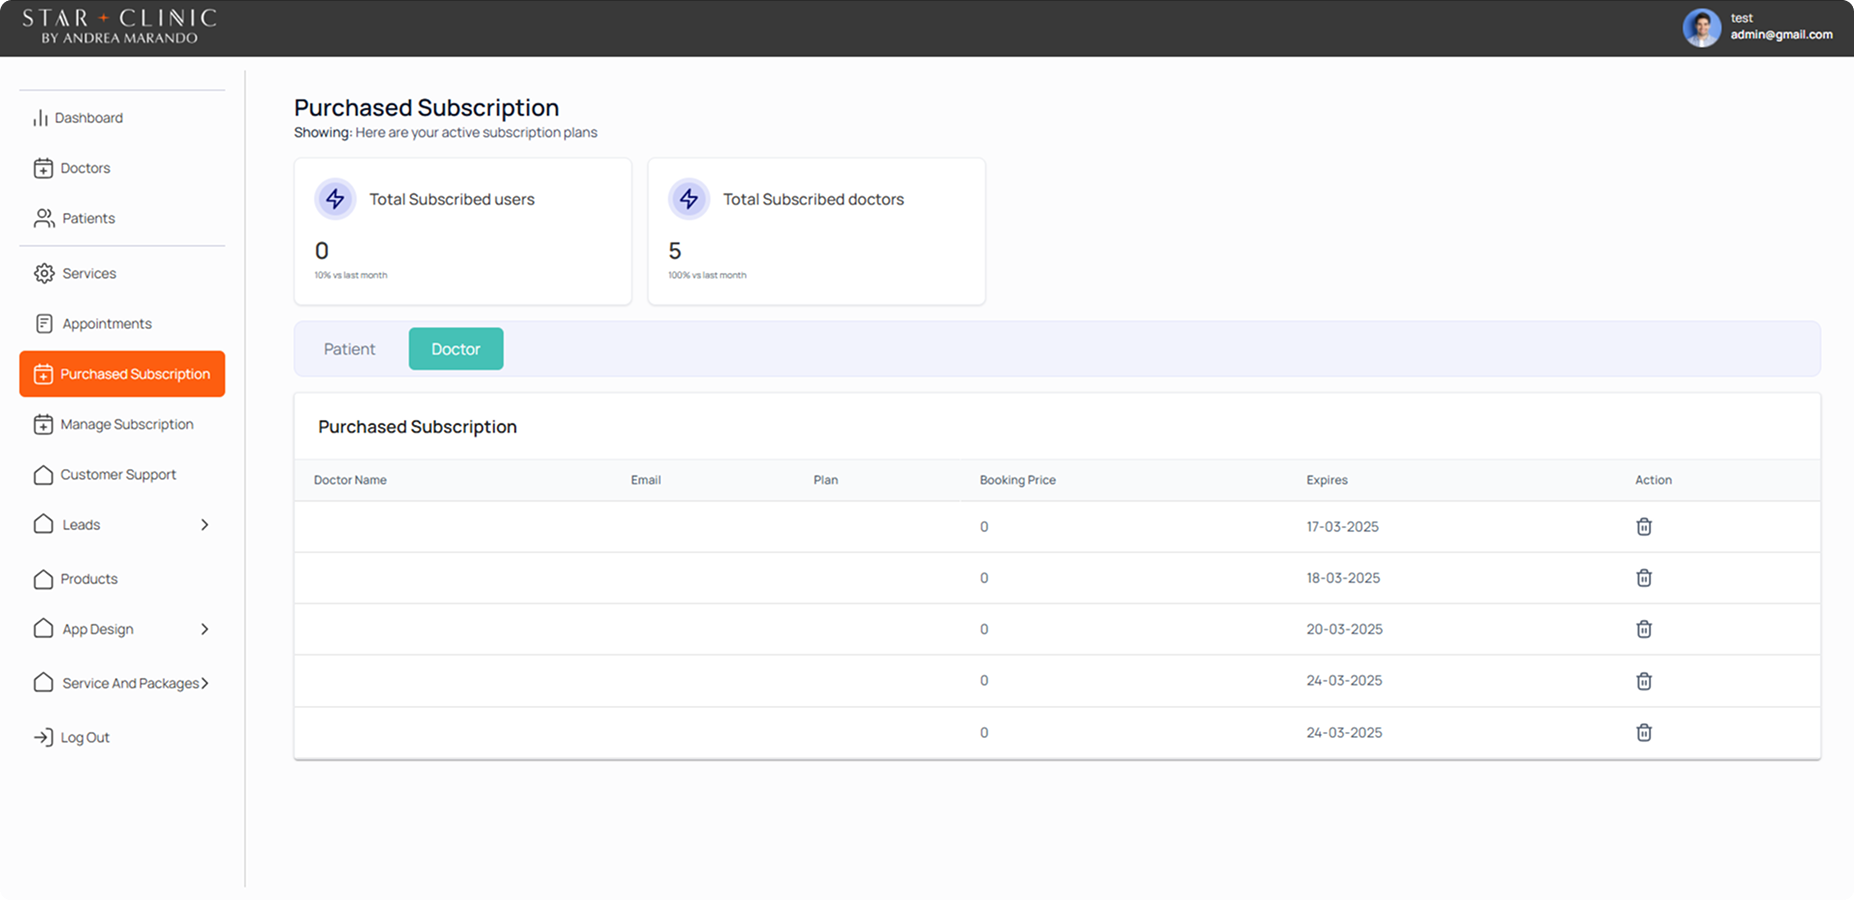Click the Dashboard bar chart icon

[x=40, y=118]
